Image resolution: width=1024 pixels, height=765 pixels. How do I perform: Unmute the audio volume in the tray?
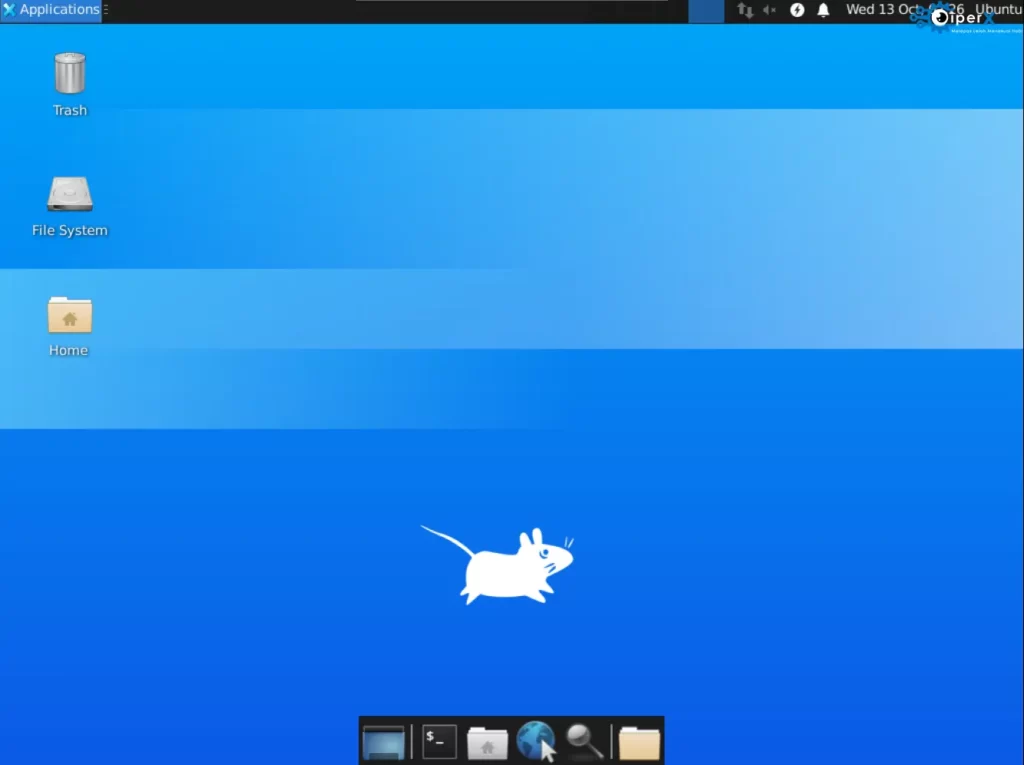pyautogui.click(x=769, y=10)
